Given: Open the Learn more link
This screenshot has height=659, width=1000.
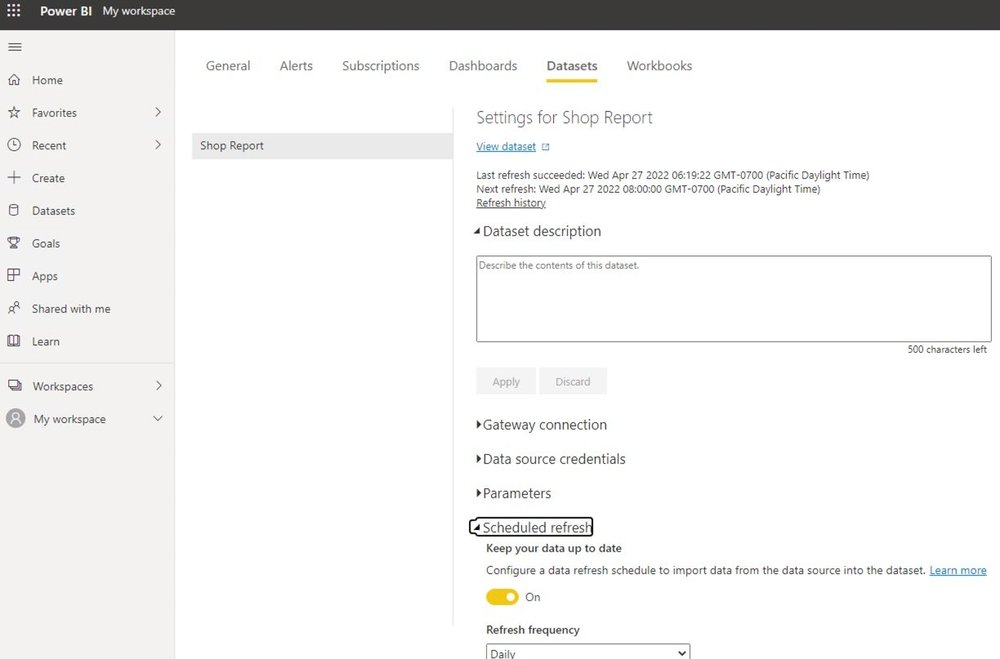Looking at the screenshot, I should (x=957, y=570).
